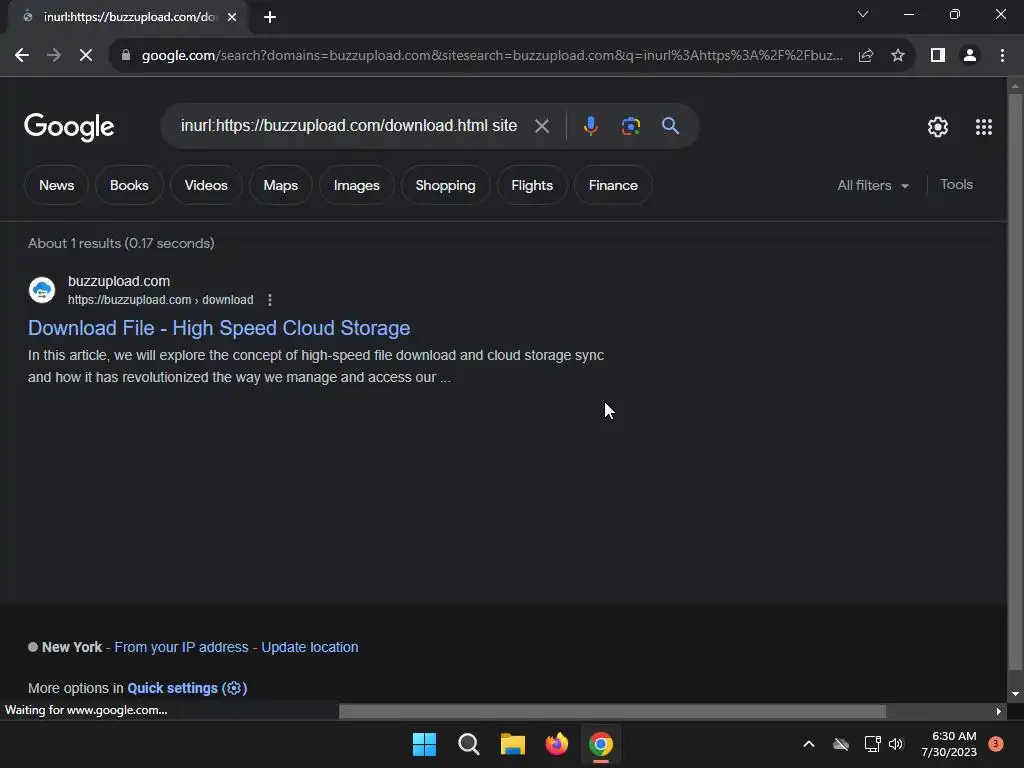Filter results by Books

(129, 185)
